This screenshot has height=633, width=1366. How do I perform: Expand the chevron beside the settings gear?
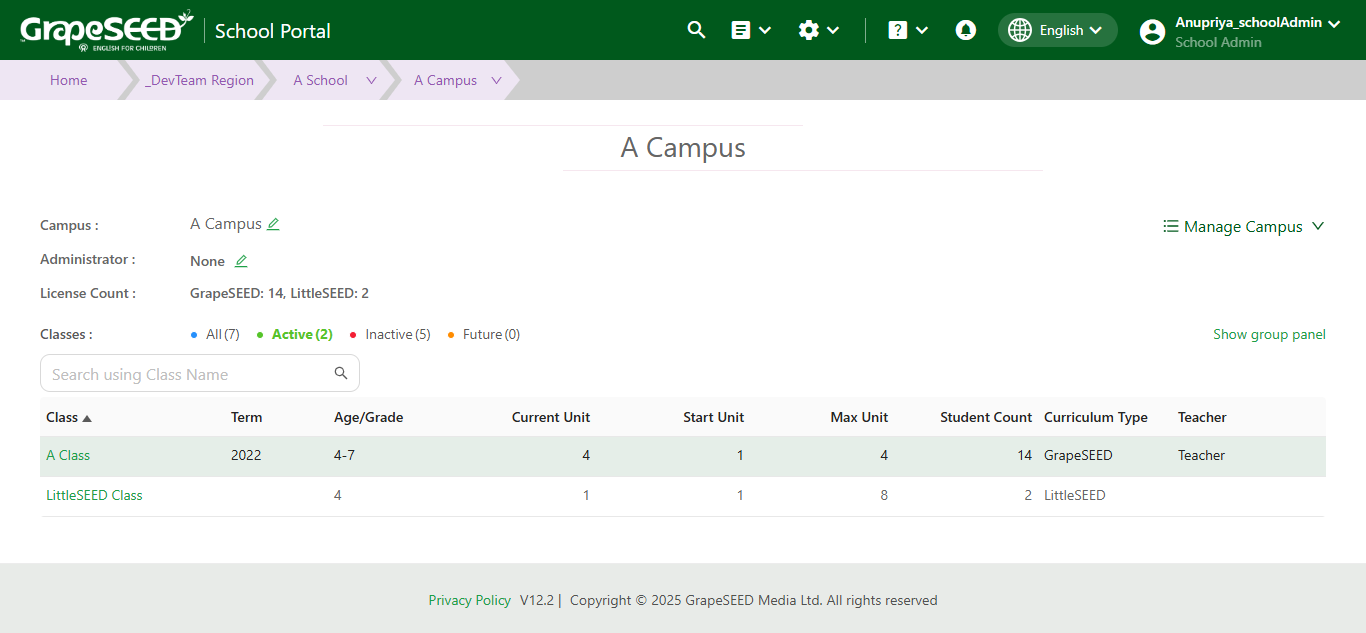pos(833,30)
